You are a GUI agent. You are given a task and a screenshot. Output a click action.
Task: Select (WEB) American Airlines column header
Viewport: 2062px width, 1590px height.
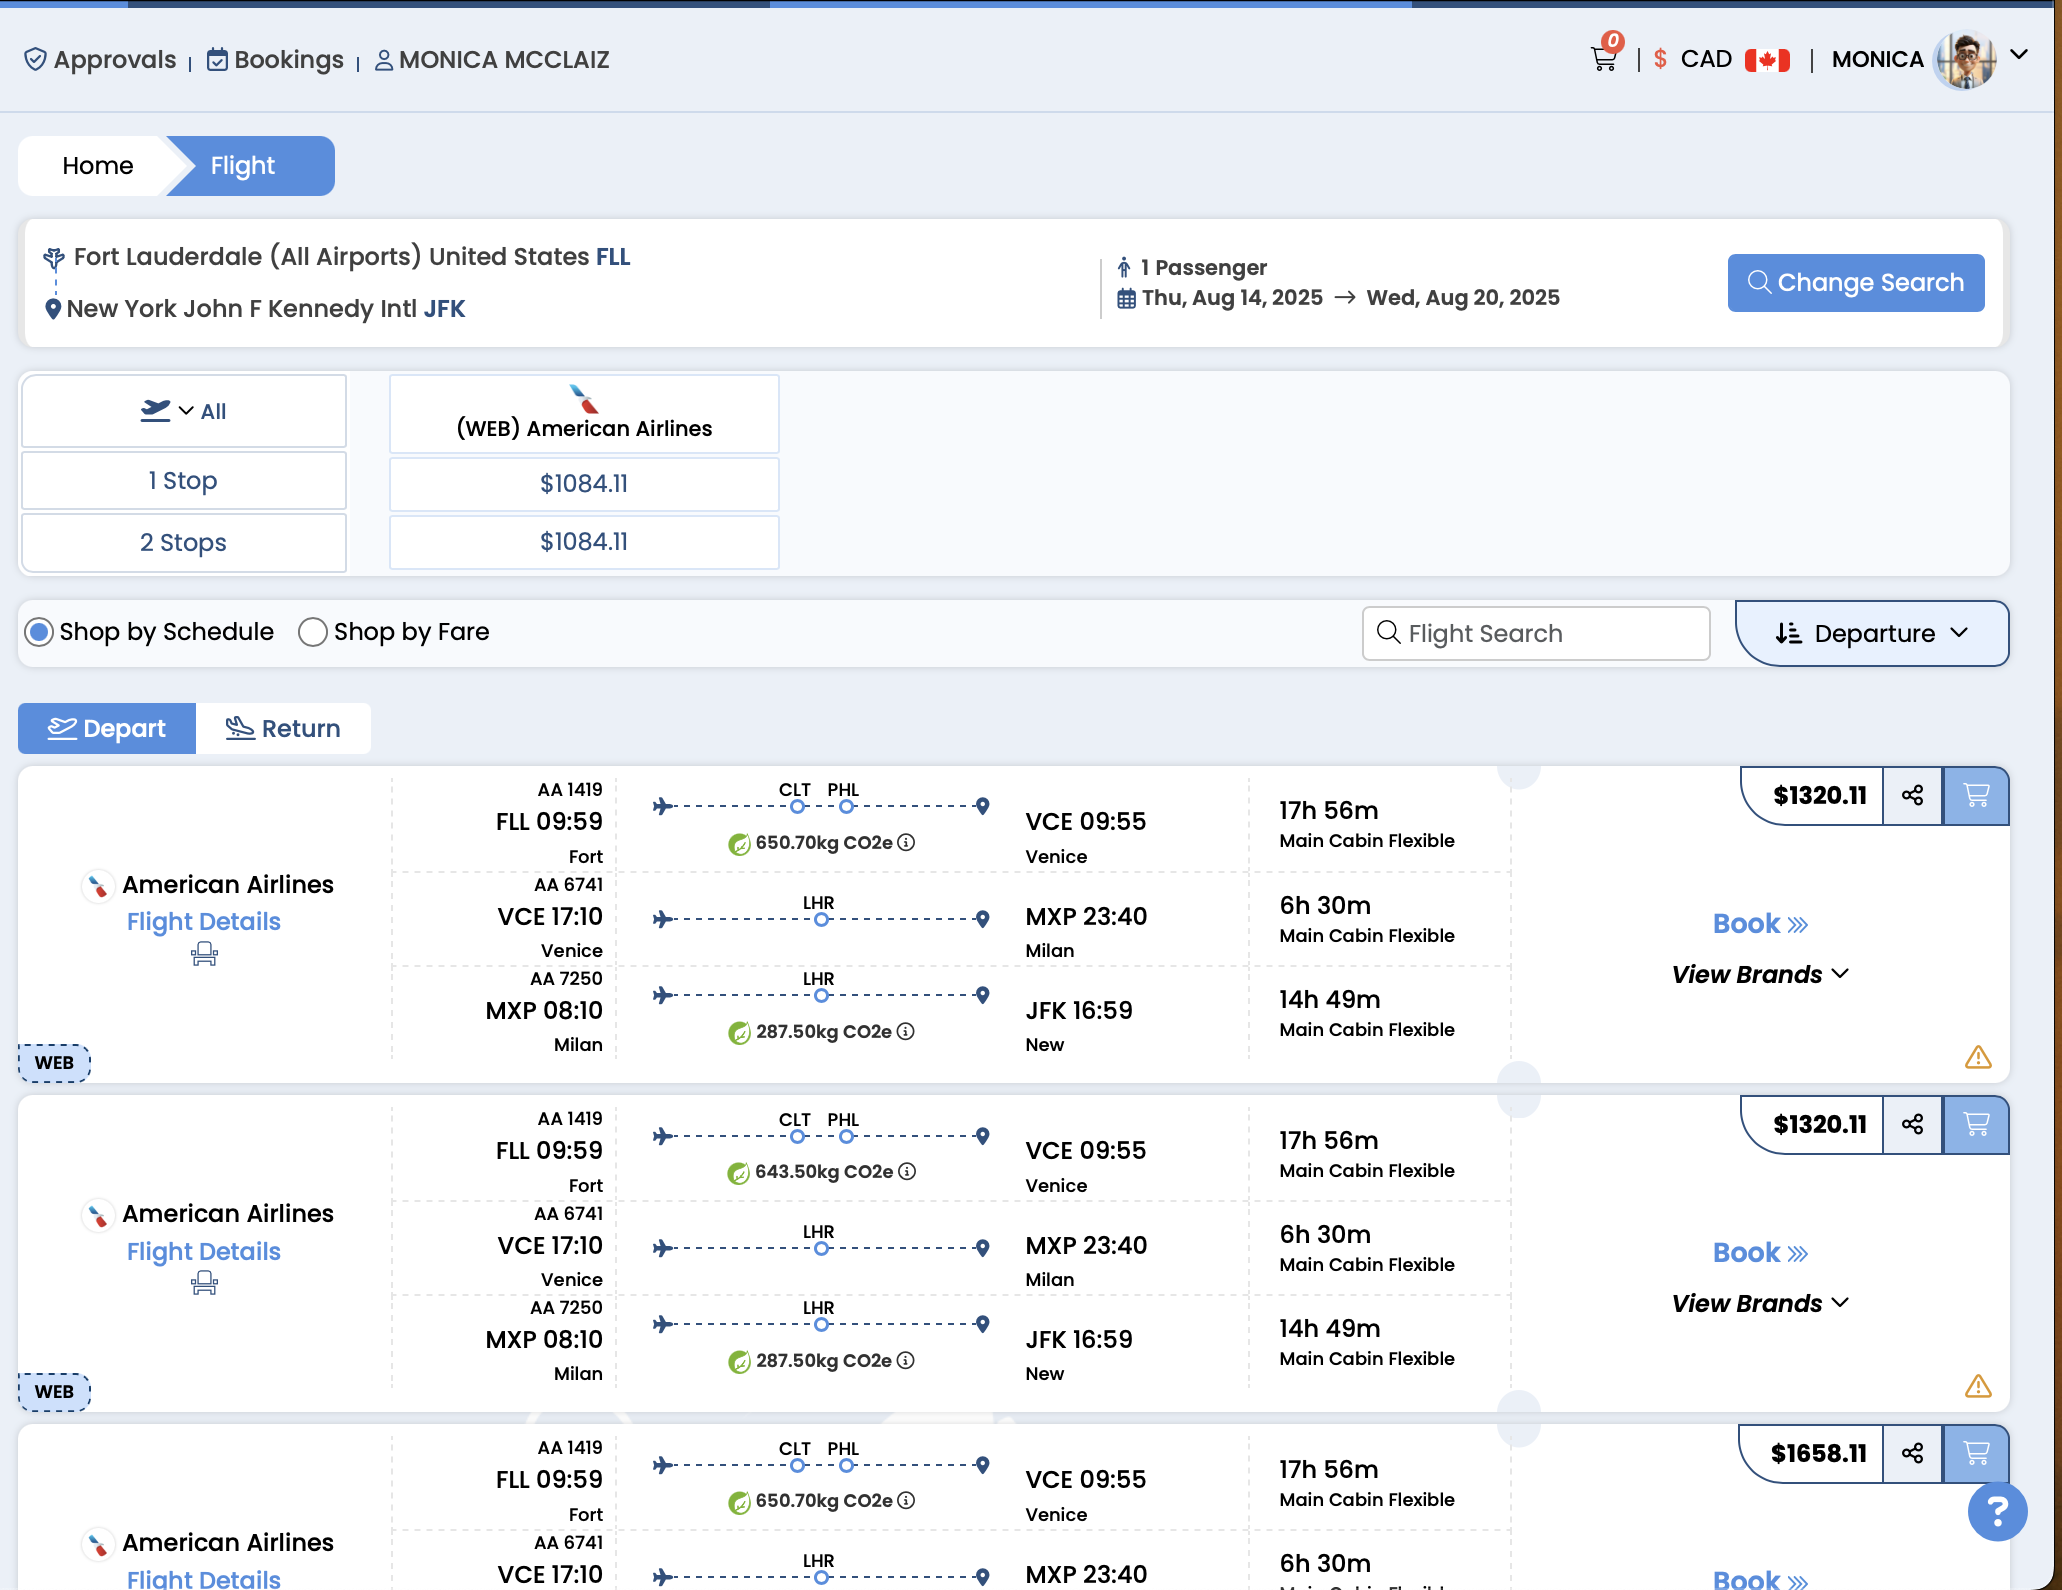click(x=584, y=414)
